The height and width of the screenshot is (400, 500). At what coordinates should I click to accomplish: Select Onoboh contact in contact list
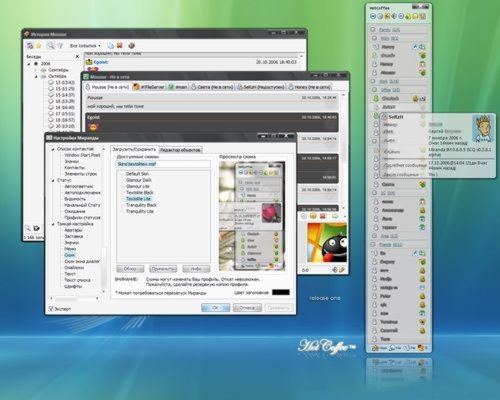(x=398, y=99)
